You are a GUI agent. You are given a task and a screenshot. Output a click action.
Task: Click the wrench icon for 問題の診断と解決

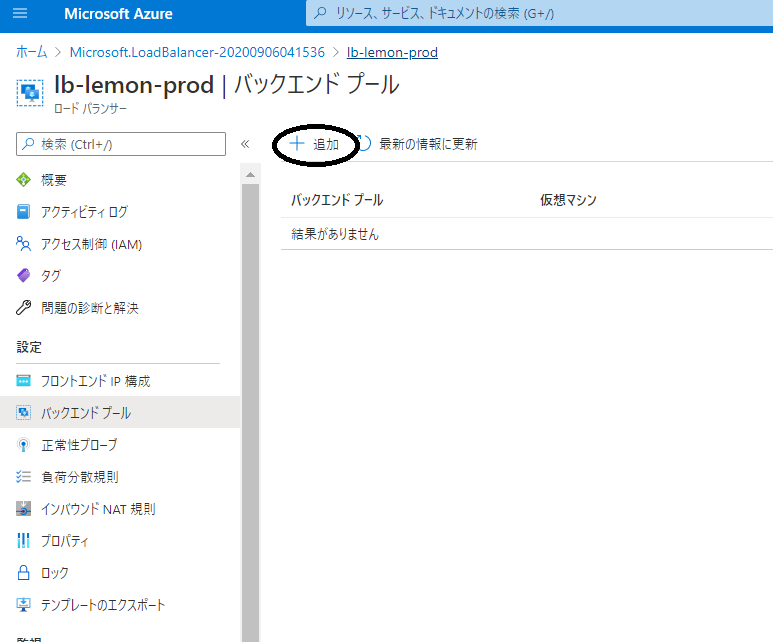tap(23, 308)
